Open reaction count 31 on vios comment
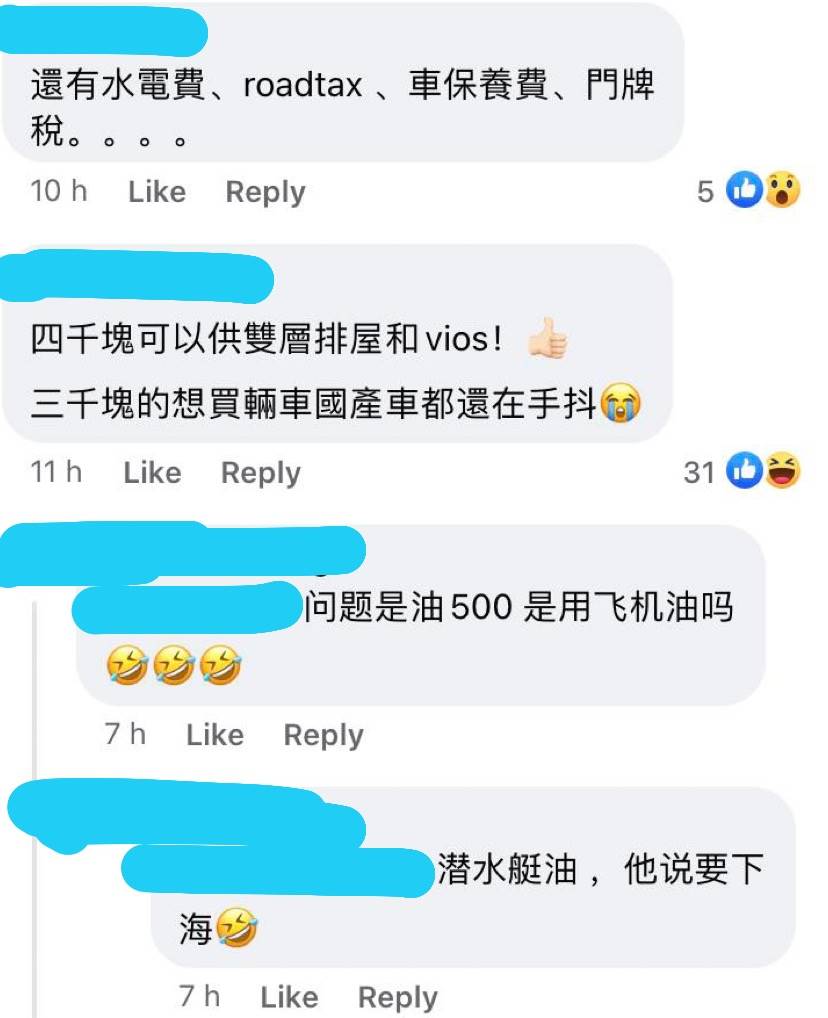This screenshot has height=1018, width=828. [x=699, y=473]
